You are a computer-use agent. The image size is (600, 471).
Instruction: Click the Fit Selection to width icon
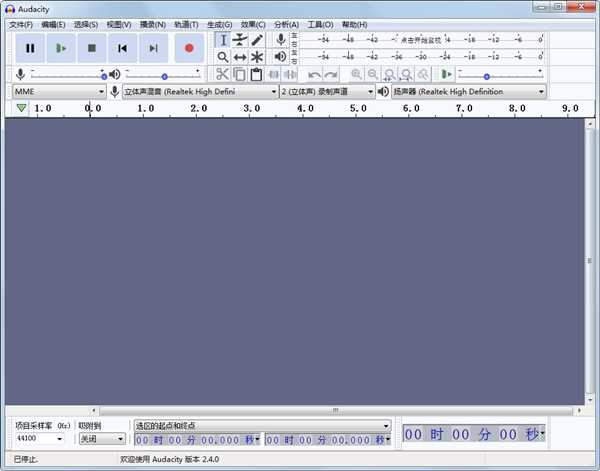(x=390, y=74)
